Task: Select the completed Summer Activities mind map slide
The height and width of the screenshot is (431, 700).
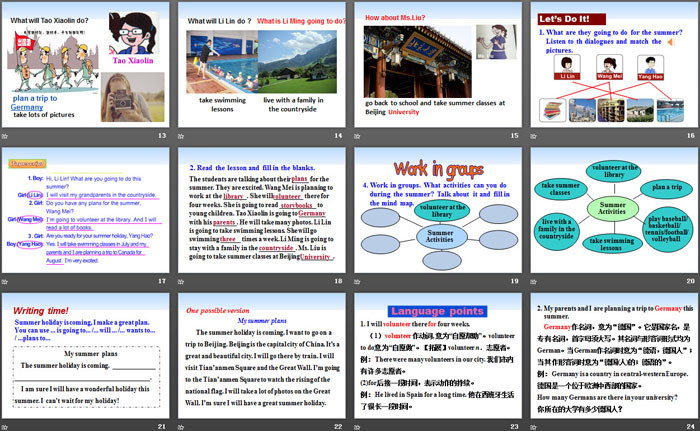Action: tap(614, 210)
